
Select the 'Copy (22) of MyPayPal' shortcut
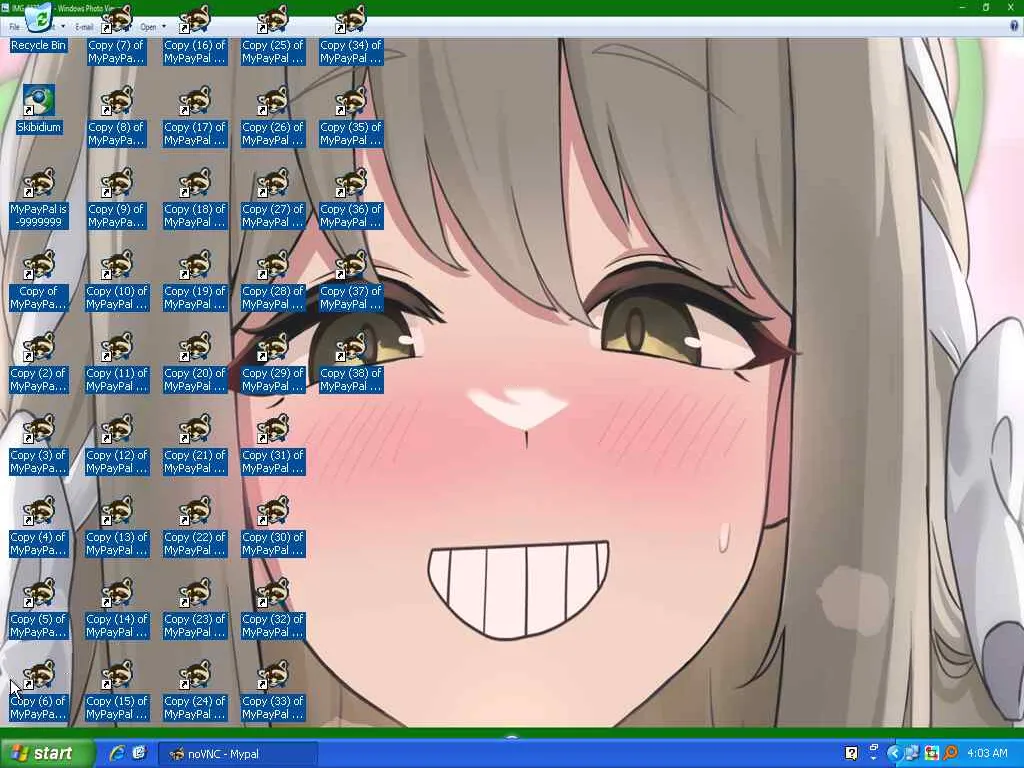coord(195,526)
